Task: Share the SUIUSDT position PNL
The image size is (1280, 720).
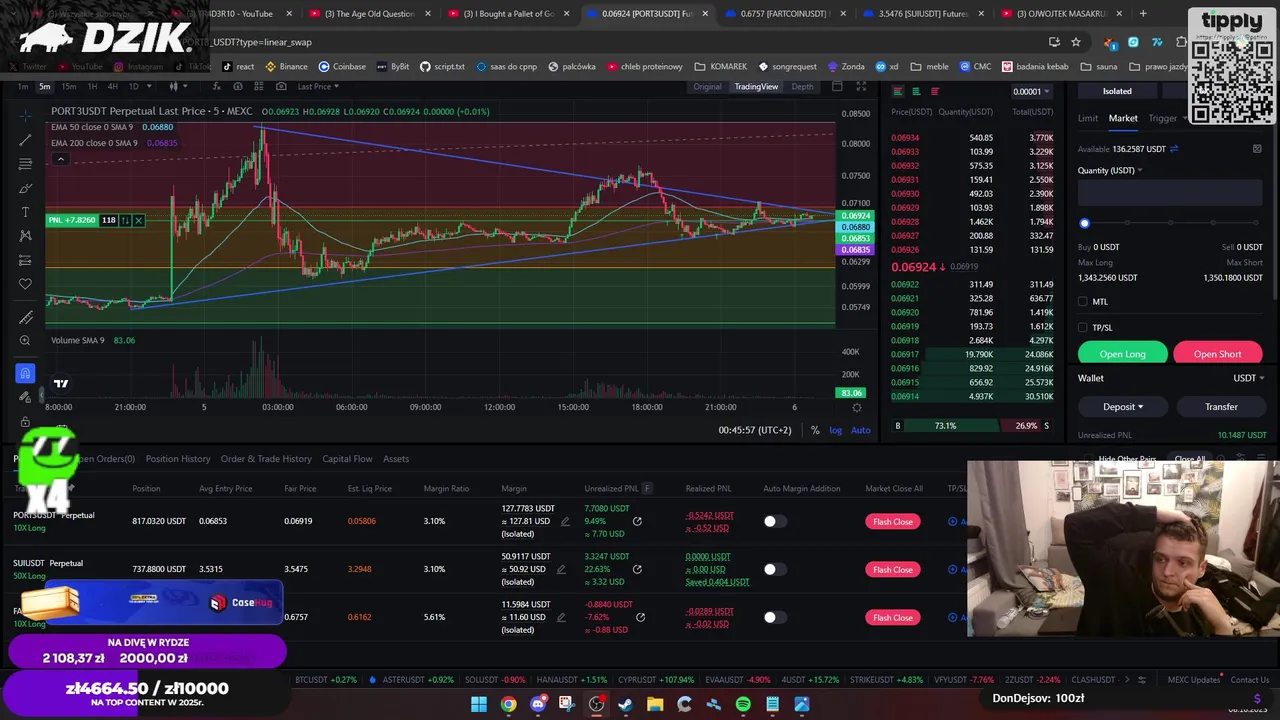Action: click(x=637, y=569)
